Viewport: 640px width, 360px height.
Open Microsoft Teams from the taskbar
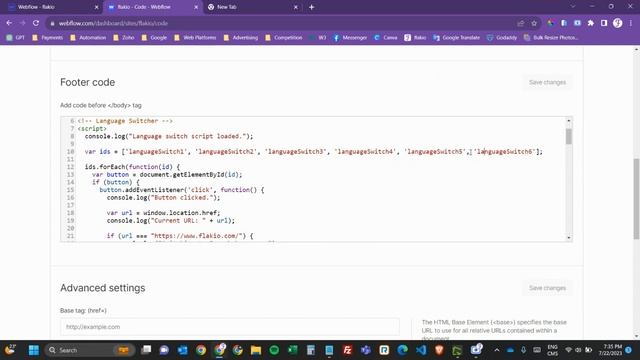(x=366, y=350)
